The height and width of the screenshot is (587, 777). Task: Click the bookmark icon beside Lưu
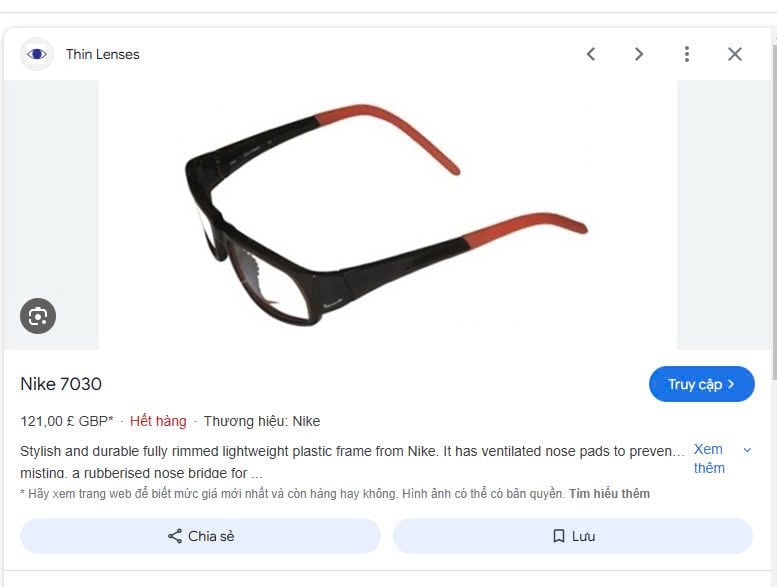point(558,536)
